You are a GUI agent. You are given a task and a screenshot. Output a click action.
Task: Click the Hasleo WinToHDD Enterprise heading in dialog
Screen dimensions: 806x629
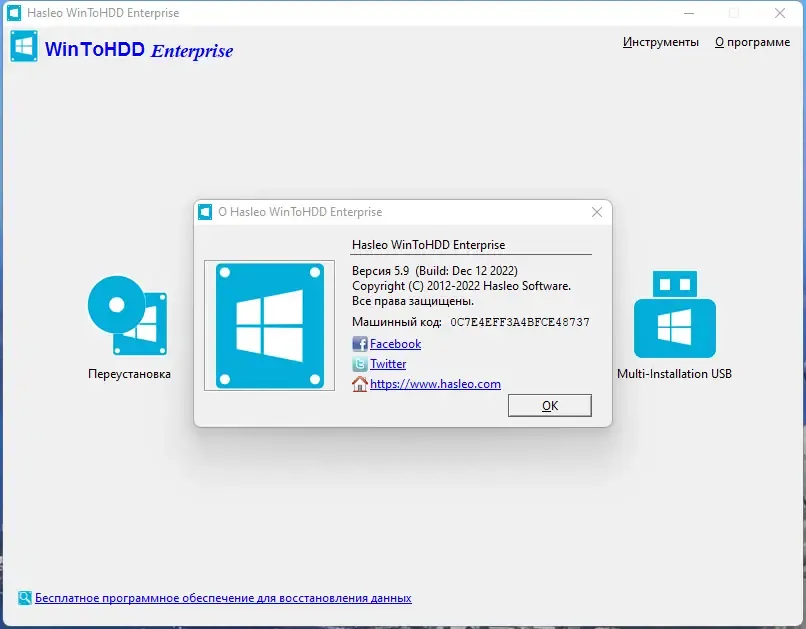[x=429, y=245]
